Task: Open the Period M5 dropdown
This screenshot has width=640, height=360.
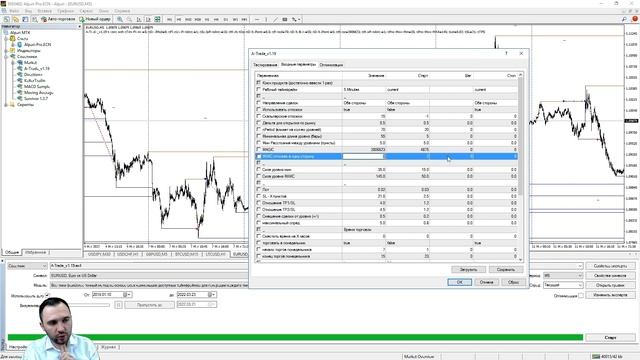Action: [563, 276]
